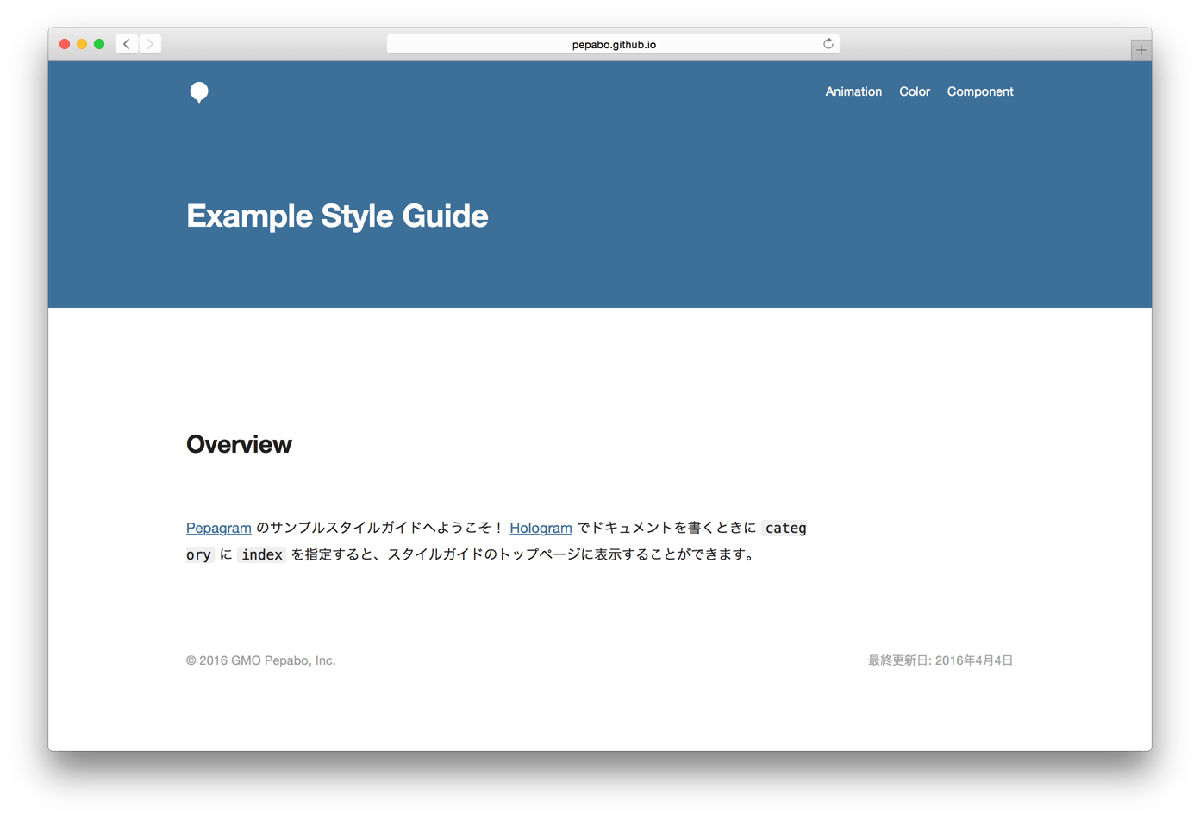1200x820 pixels.
Task: Click the Pepabo speech bubble logo
Action: tap(199, 93)
